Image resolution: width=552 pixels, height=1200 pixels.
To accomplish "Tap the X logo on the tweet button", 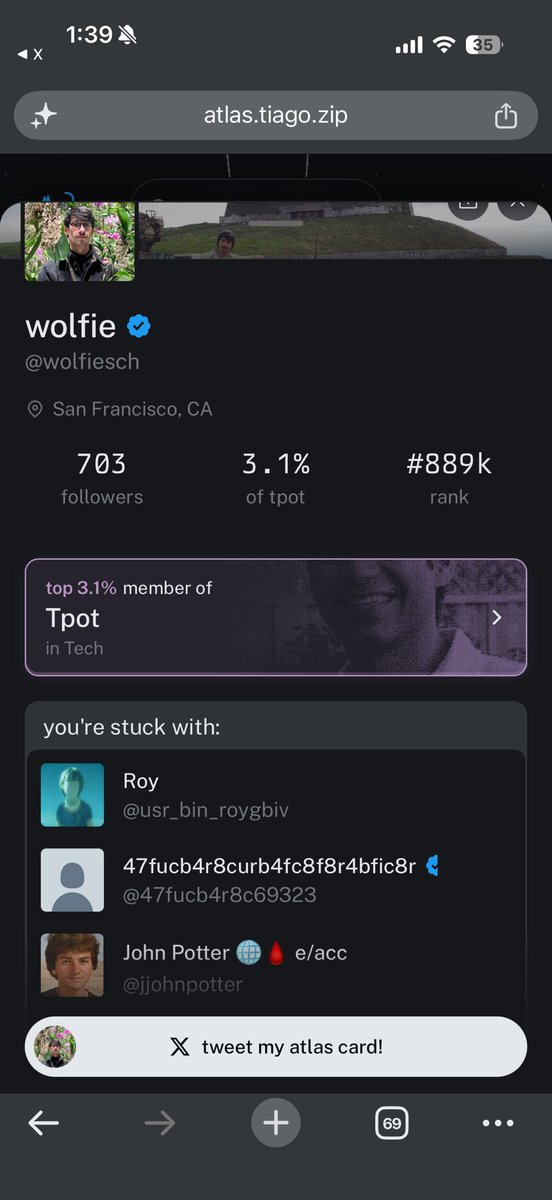I will coord(179,1047).
